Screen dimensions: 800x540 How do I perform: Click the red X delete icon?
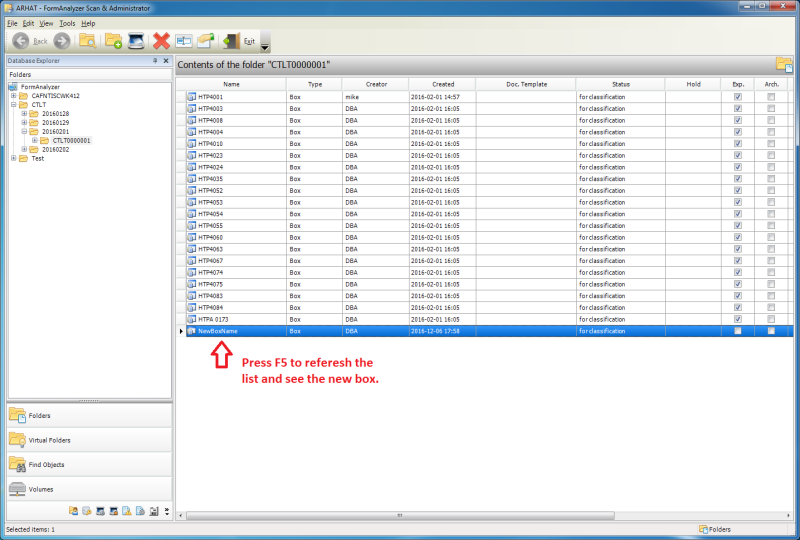[161, 41]
